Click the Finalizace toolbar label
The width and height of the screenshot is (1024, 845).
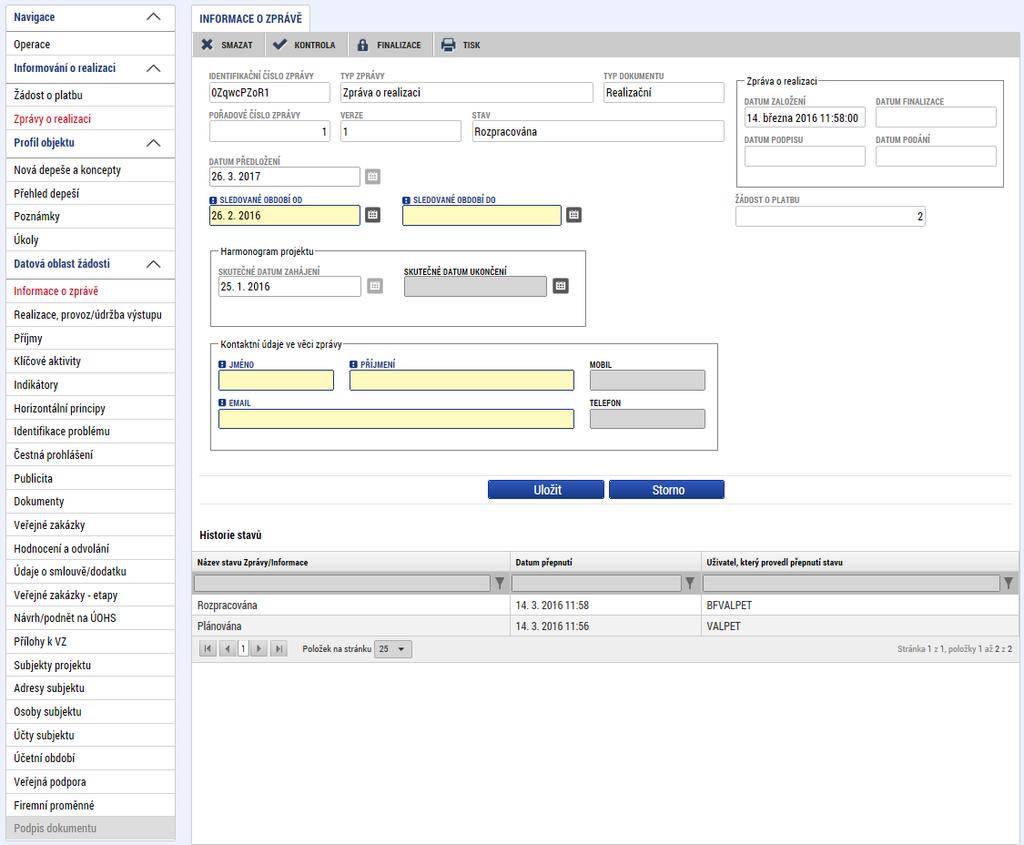(399, 45)
